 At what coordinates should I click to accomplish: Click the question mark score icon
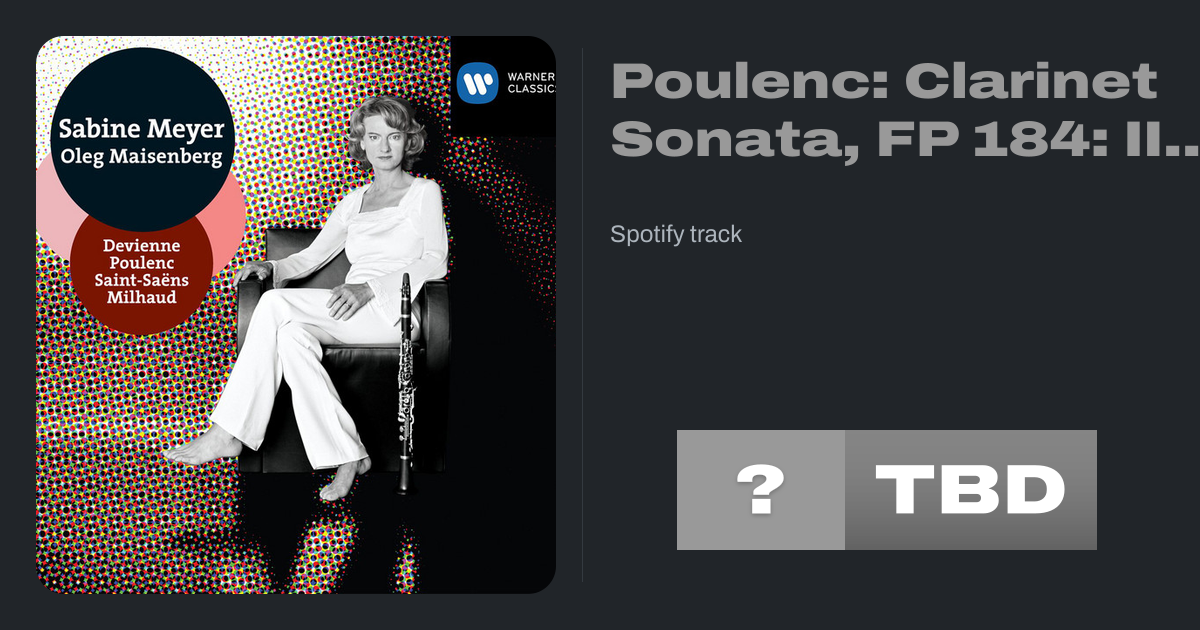click(x=760, y=490)
